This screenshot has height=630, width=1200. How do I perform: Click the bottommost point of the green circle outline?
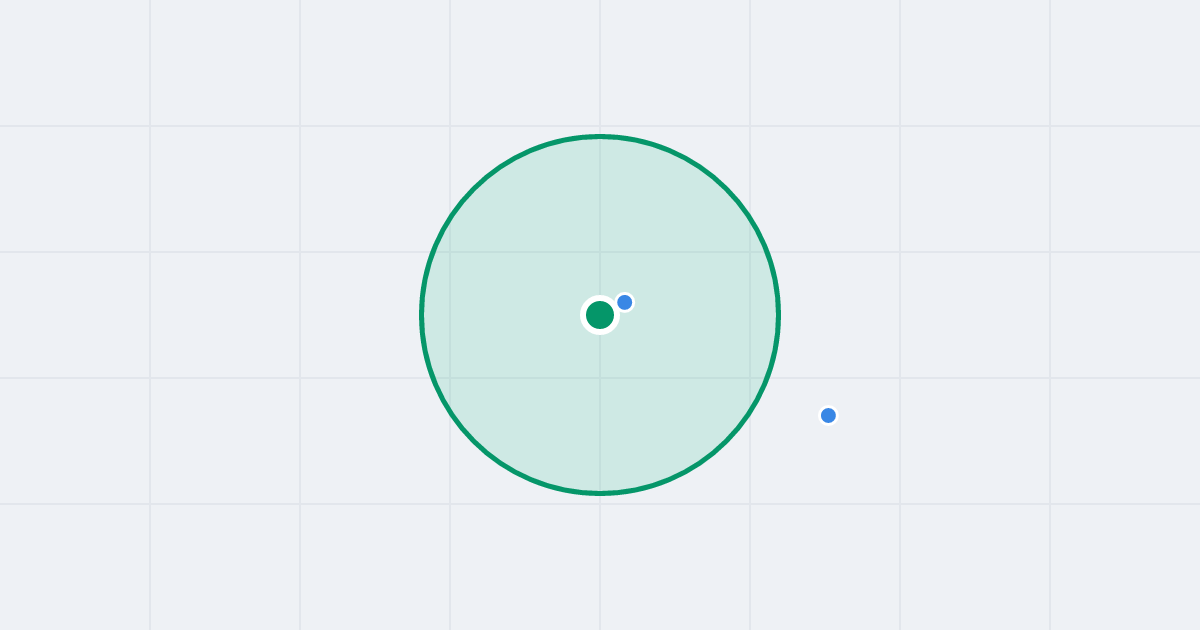pos(600,493)
